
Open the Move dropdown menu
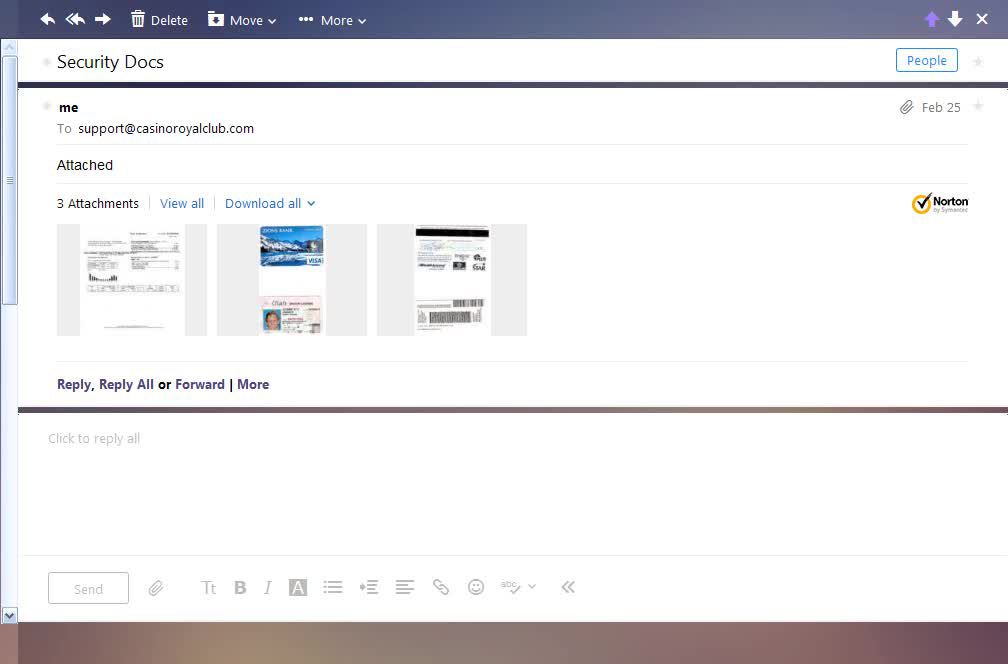click(x=242, y=20)
